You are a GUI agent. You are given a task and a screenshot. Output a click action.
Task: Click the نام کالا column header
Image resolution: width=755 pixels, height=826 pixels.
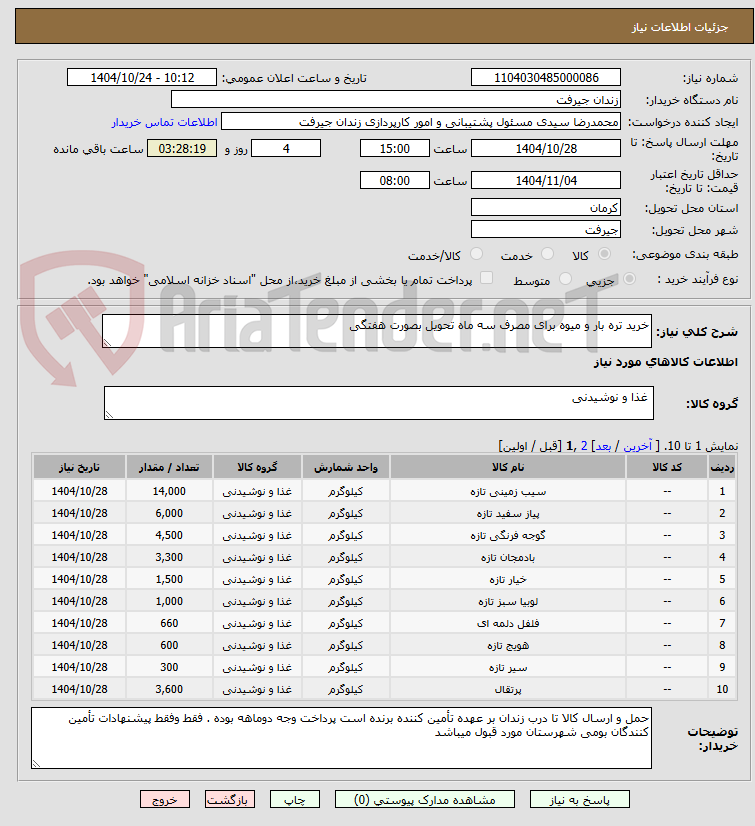508,467
